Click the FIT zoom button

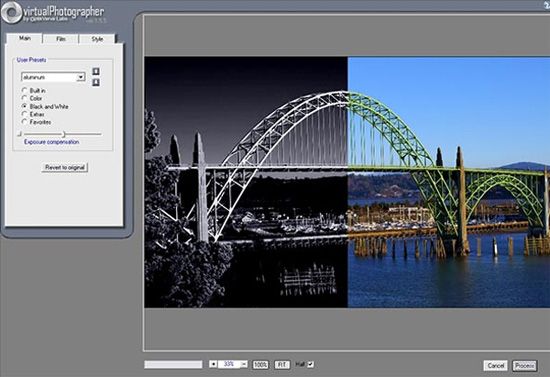[282, 365]
